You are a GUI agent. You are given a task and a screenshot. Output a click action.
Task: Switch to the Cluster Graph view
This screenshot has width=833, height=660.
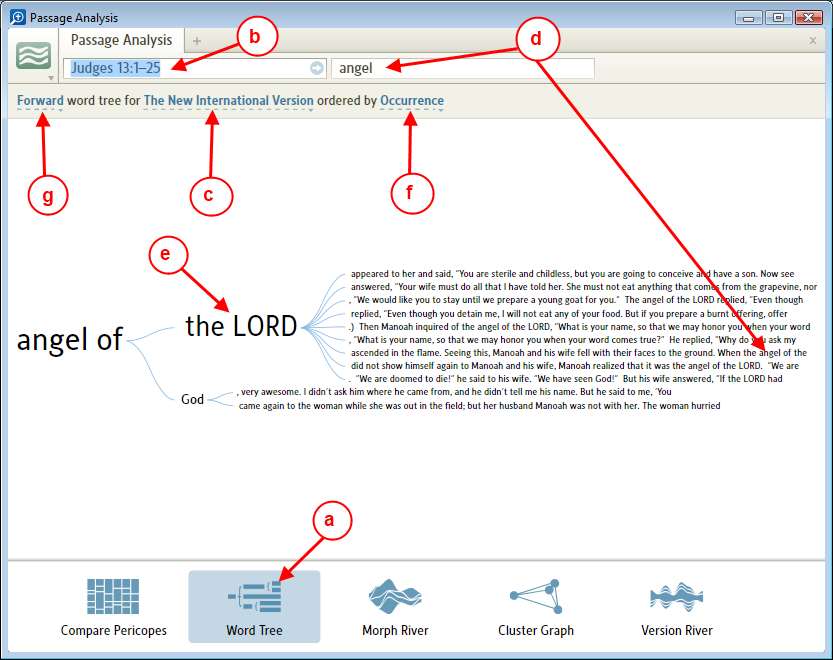click(x=536, y=607)
